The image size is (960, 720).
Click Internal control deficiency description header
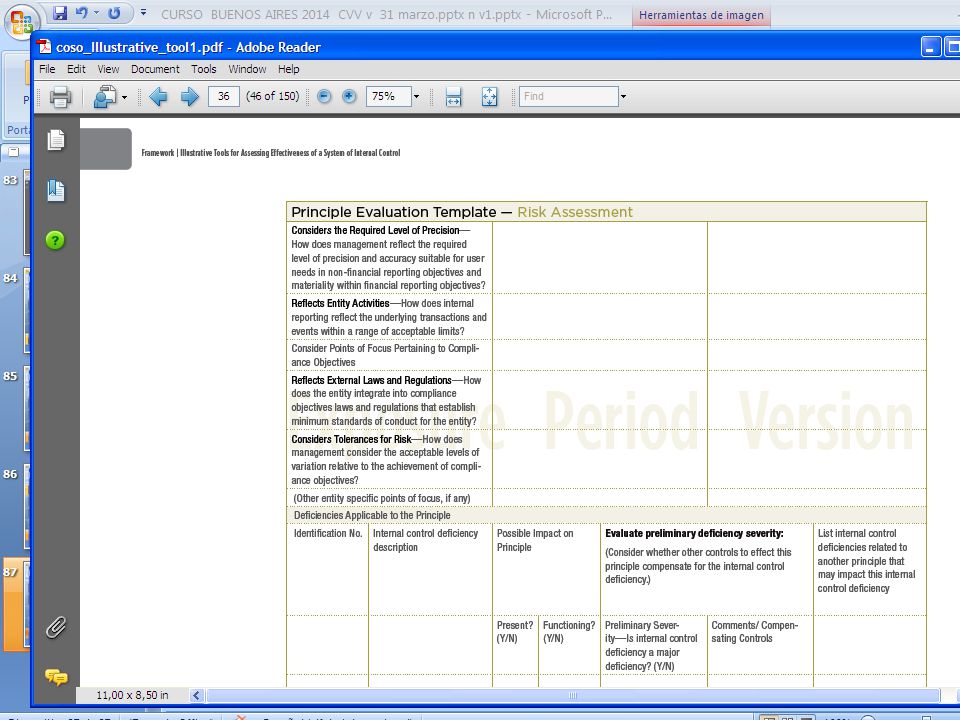[x=426, y=540]
